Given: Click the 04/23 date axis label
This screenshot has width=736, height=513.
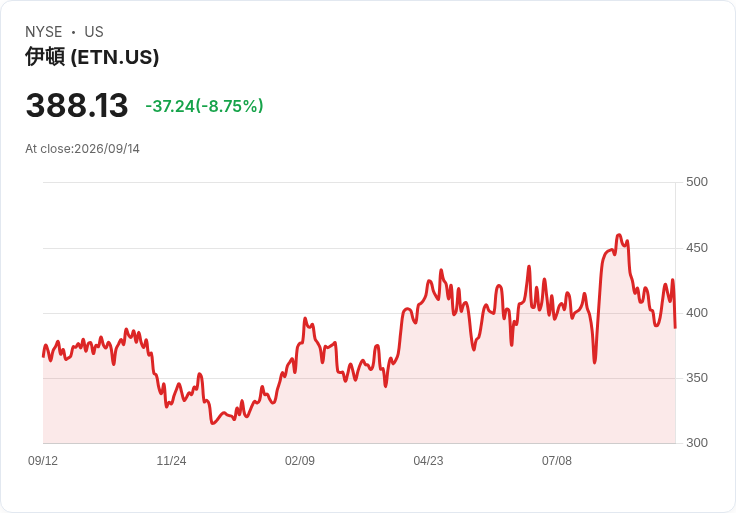Looking at the screenshot, I should point(428,461).
